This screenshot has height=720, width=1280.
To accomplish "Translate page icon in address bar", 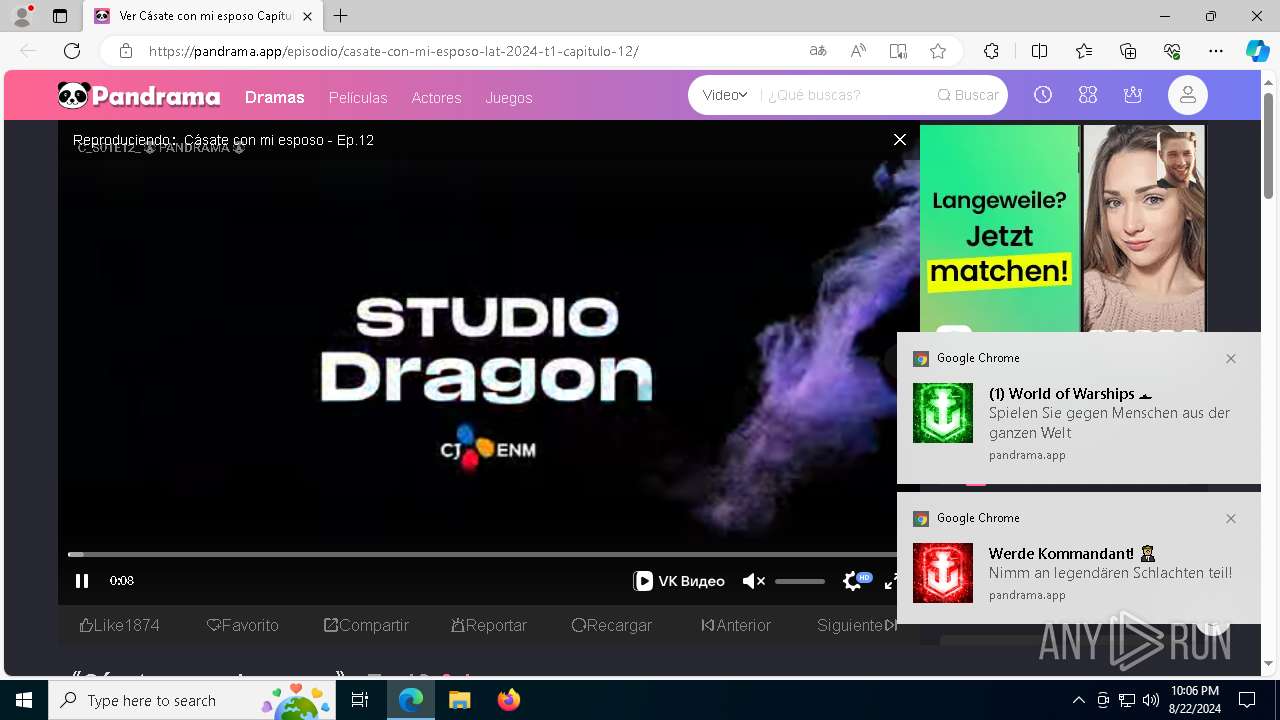I will point(818,51).
